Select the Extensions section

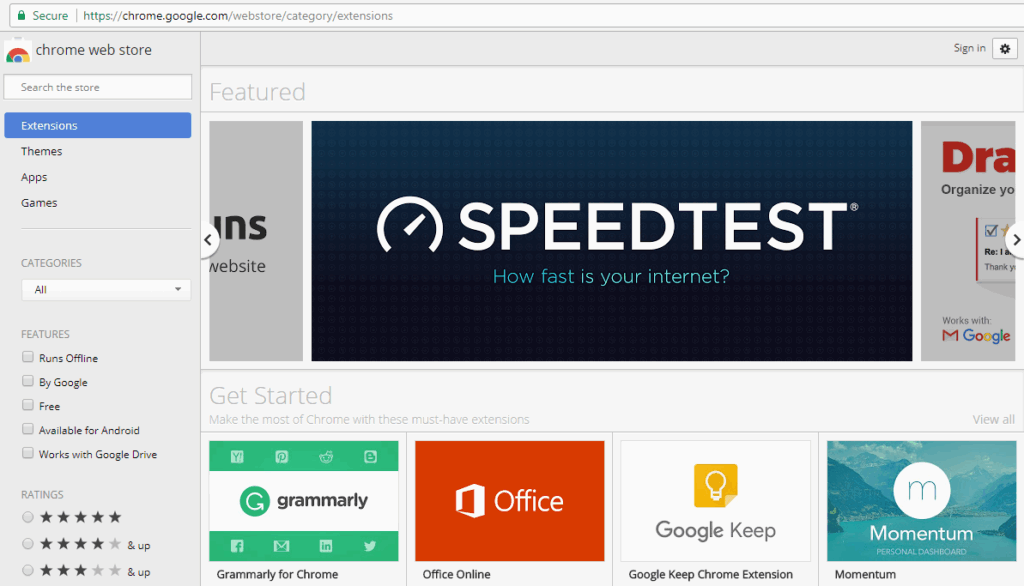[98, 125]
